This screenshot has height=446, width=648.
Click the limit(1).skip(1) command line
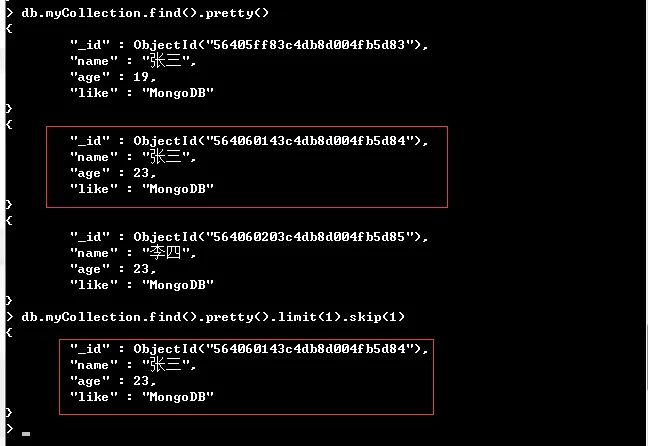point(213,317)
